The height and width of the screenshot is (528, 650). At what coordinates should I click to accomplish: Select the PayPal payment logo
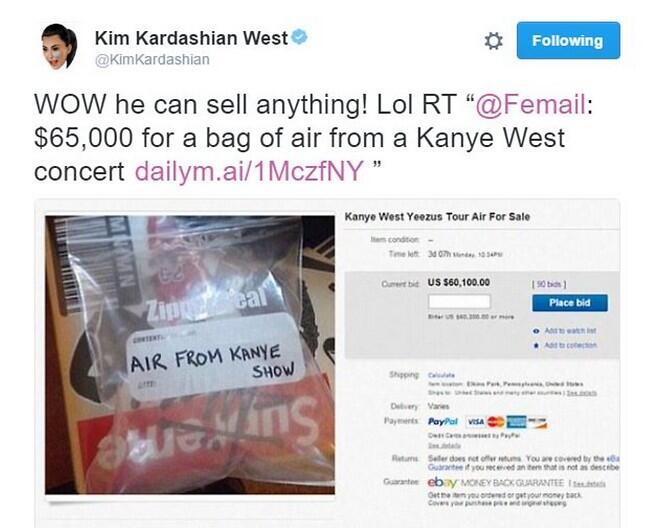443,421
